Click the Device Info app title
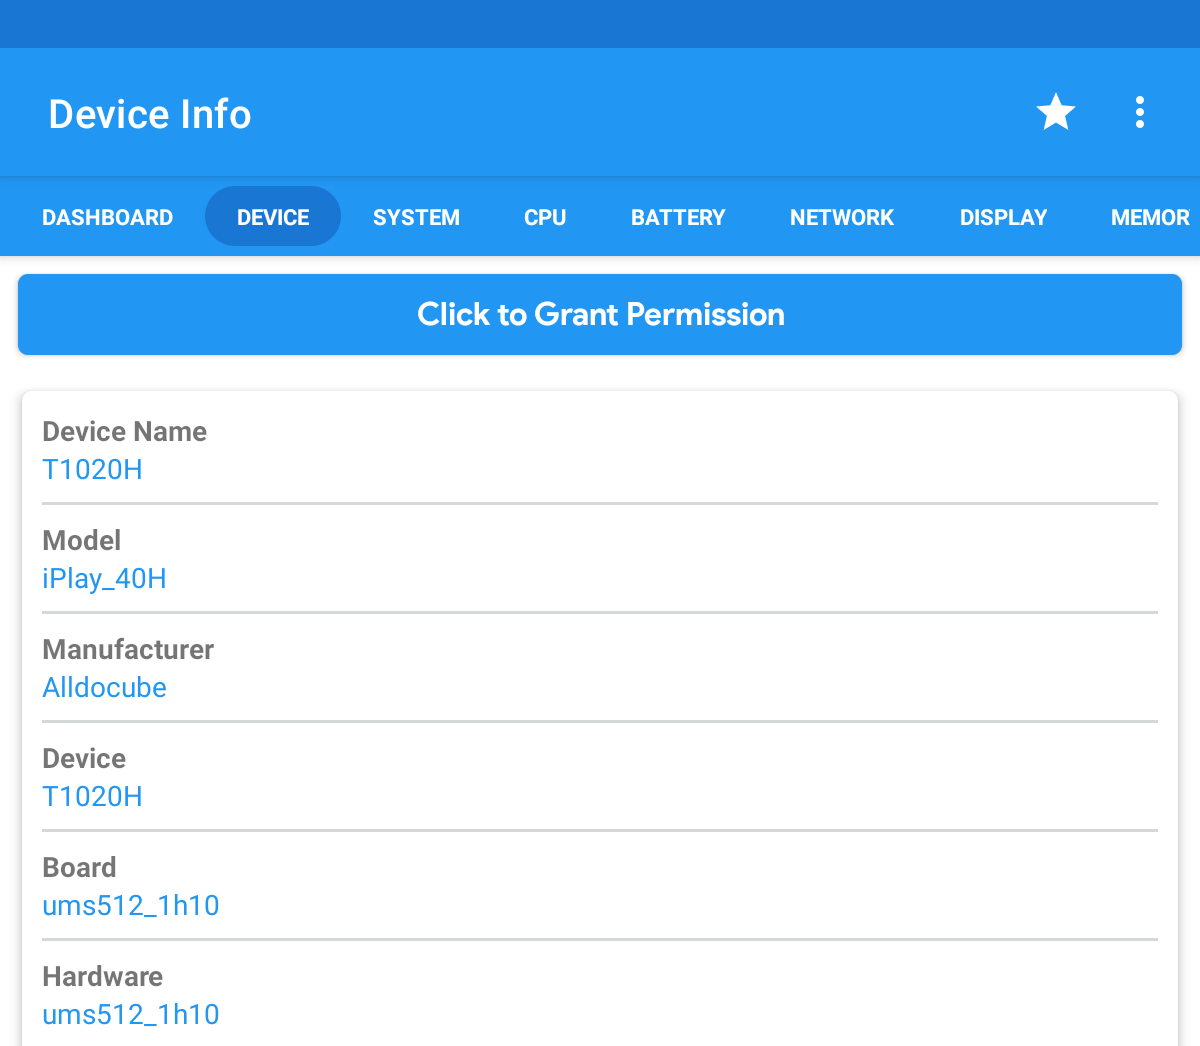The height and width of the screenshot is (1046, 1200). [x=150, y=114]
